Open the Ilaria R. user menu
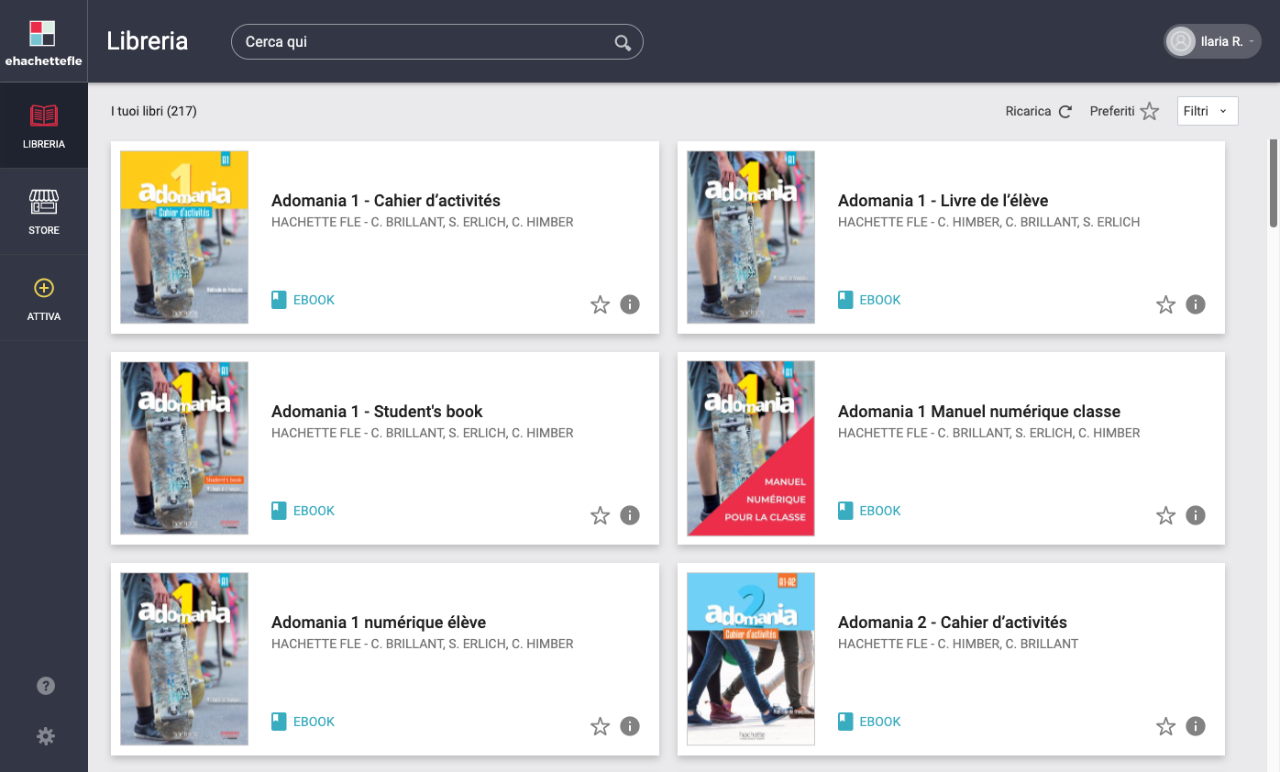This screenshot has width=1280, height=772. tap(1212, 41)
